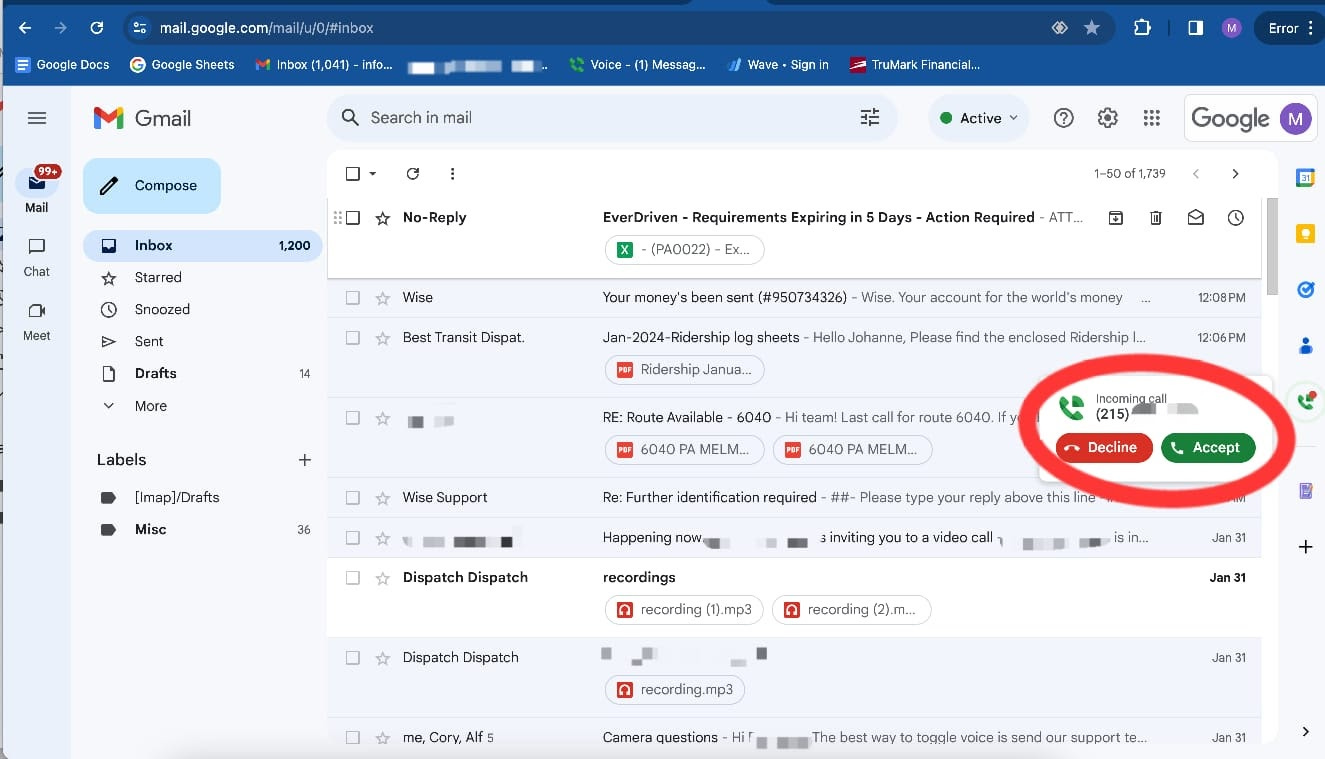
Task: Open the three-dot More toolbar menu
Action: coord(452,174)
